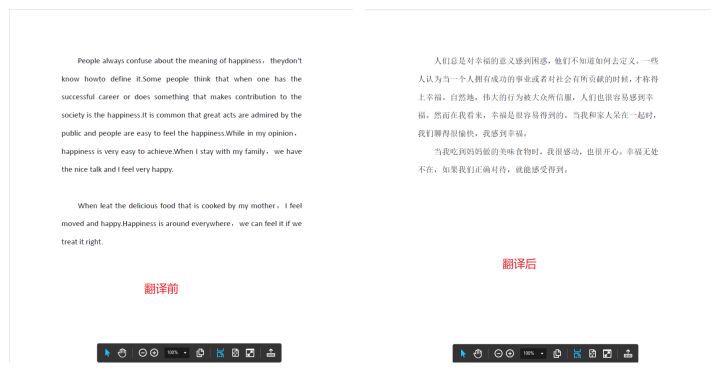The image size is (720, 372).
Task: Click the page view icon in right document toolbar
Action: coord(557,353)
